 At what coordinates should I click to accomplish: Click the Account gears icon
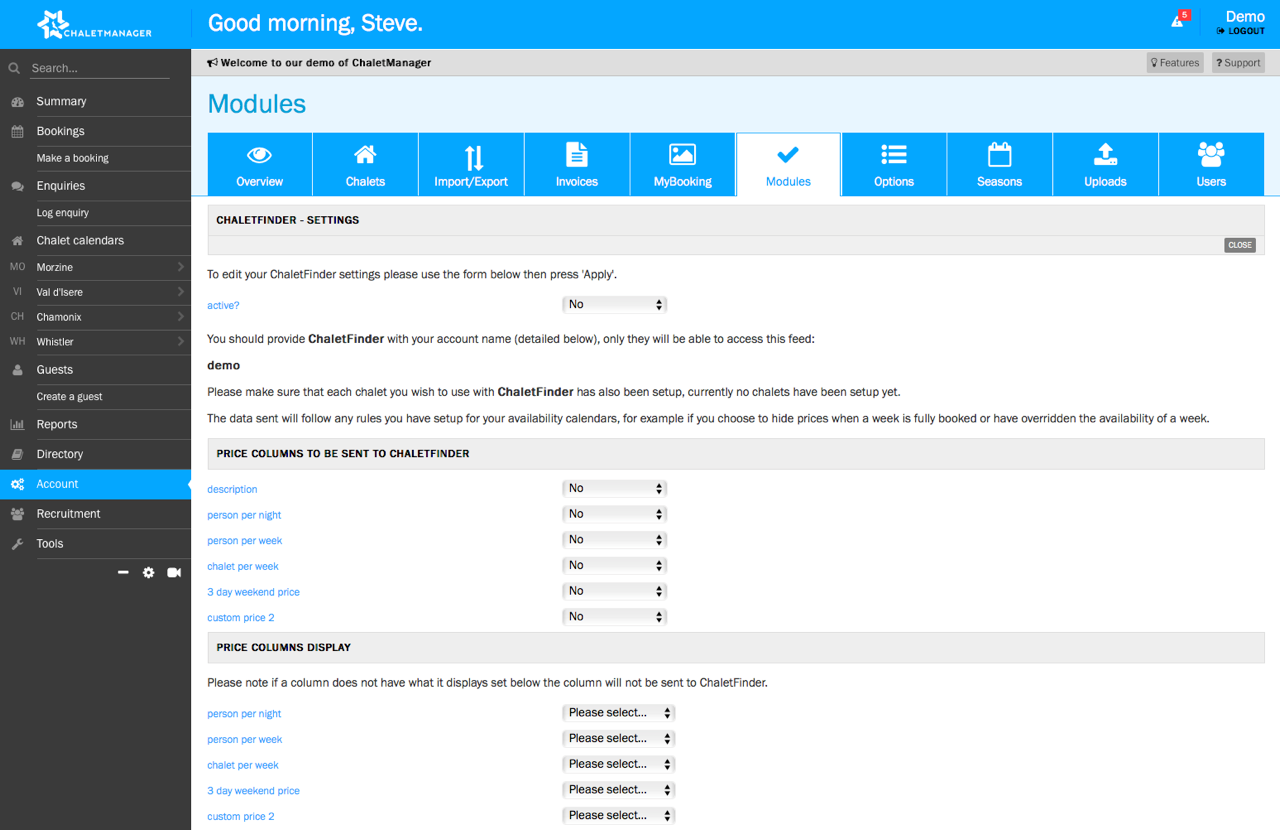click(17, 484)
